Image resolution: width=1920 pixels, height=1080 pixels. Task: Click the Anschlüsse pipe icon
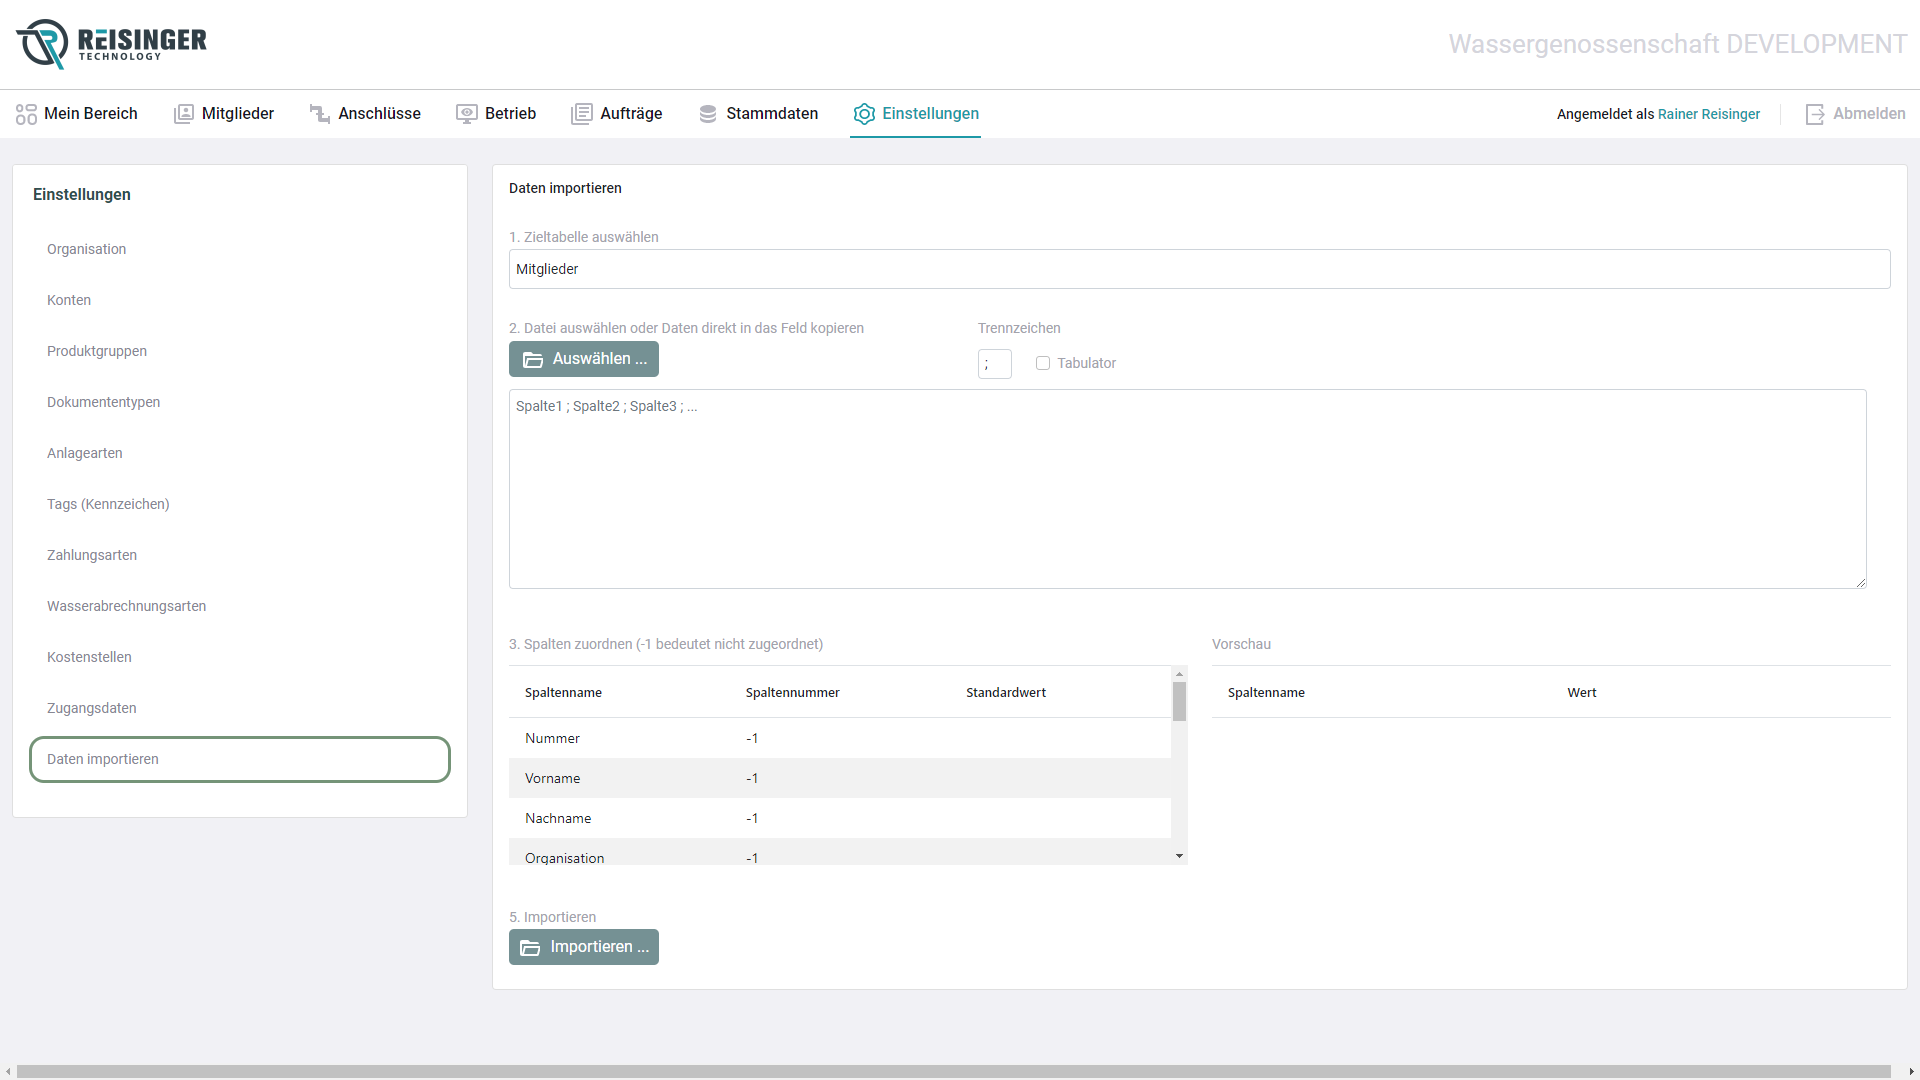click(320, 114)
